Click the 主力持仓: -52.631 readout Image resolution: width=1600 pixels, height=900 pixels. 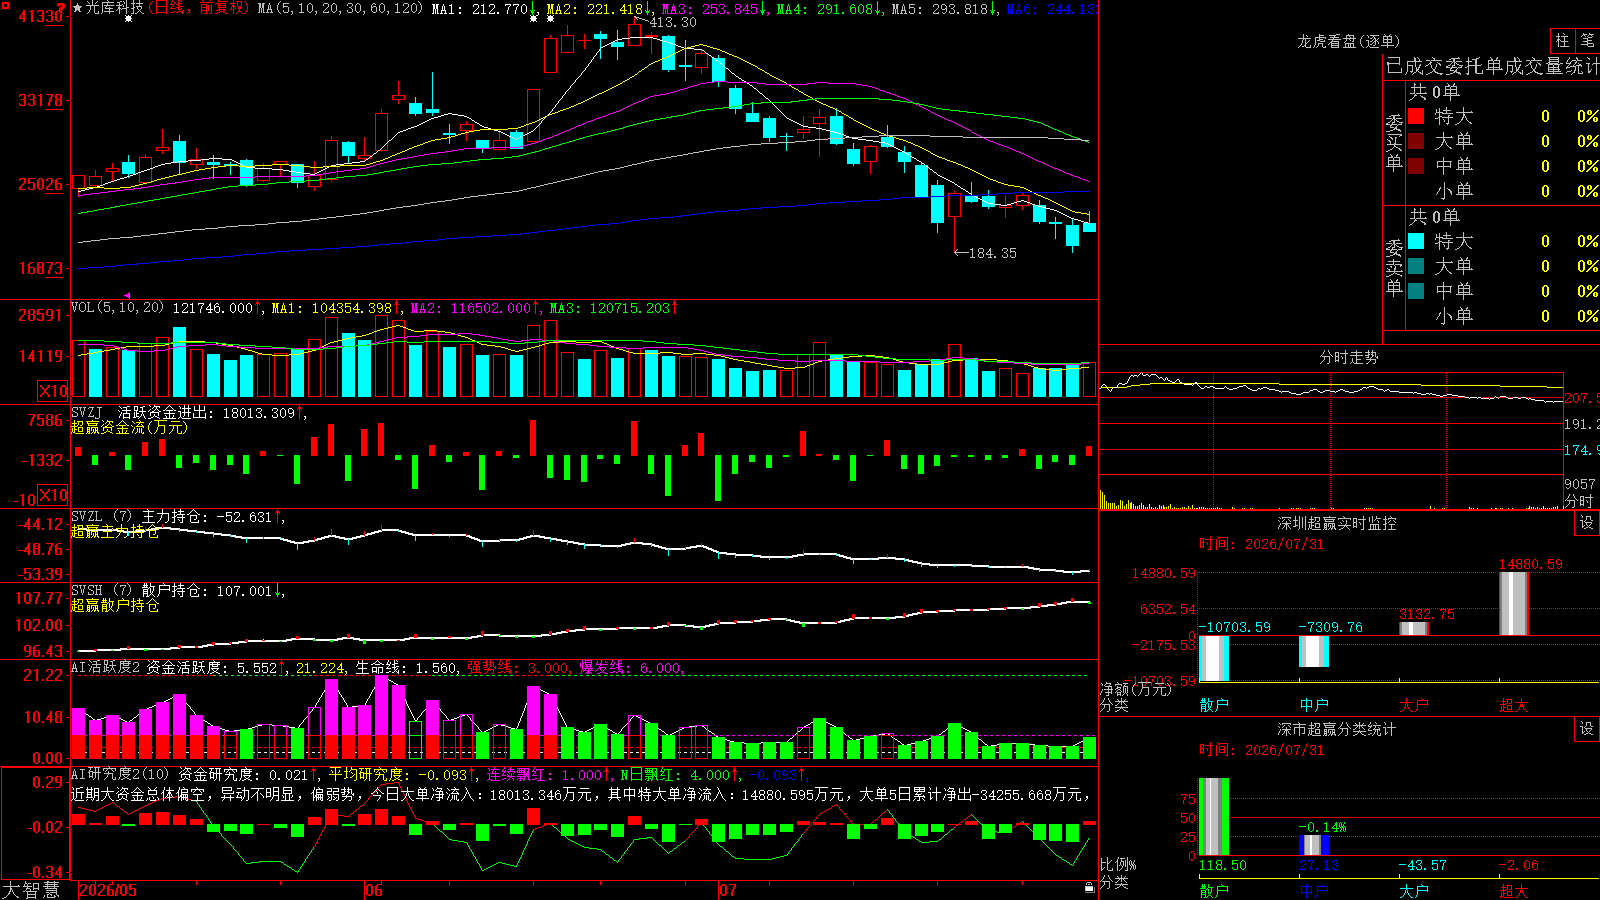click(212, 516)
